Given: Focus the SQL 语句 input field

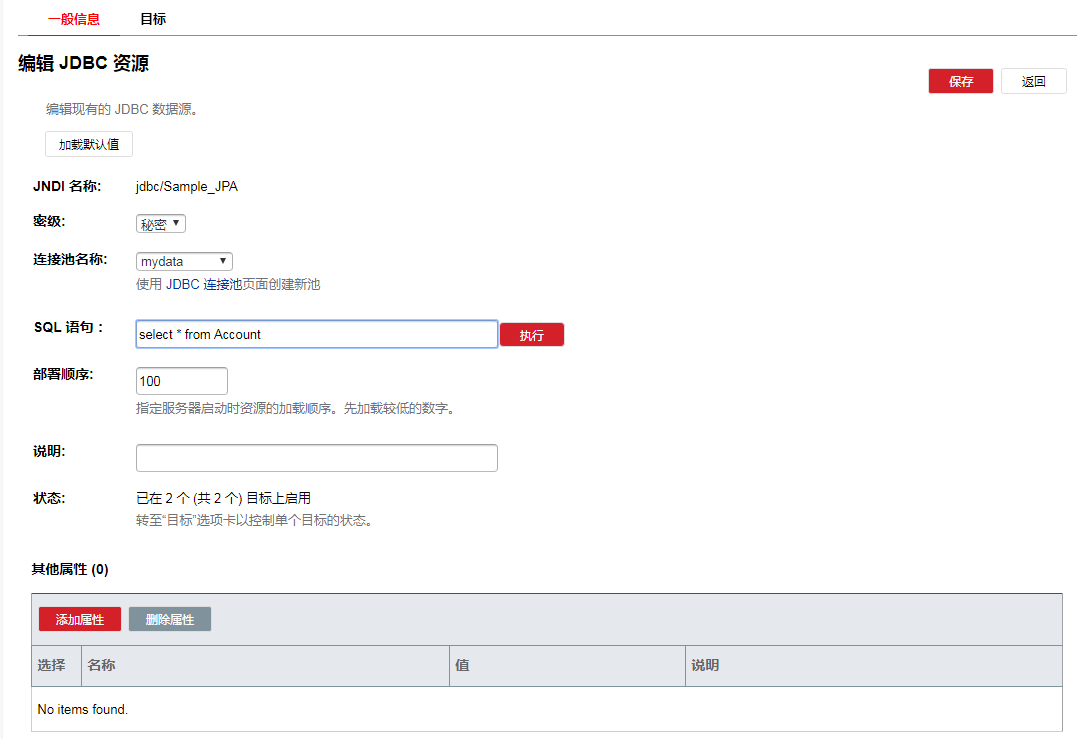Looking at the screenshot, I should tap(316, 334).
